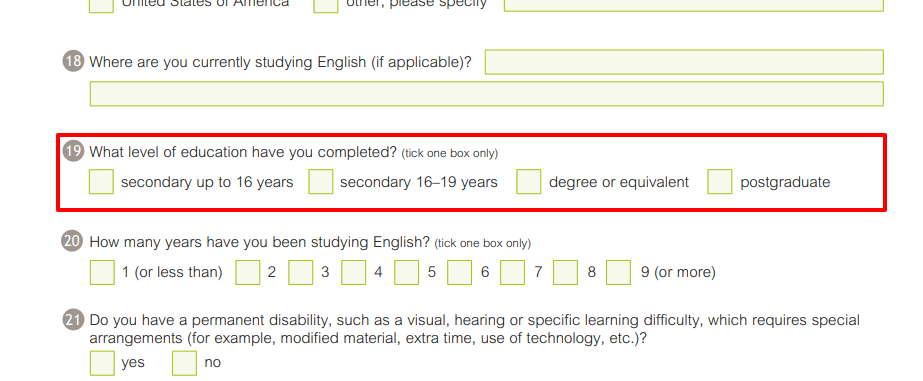
Task: Select the 5 years studying English box
Action: (407, 272)
